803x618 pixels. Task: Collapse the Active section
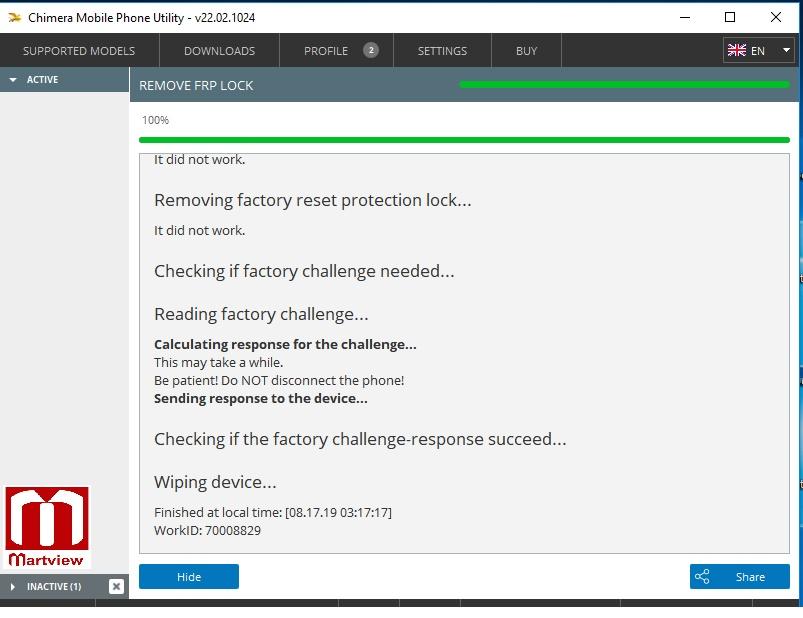coord(65,79)
